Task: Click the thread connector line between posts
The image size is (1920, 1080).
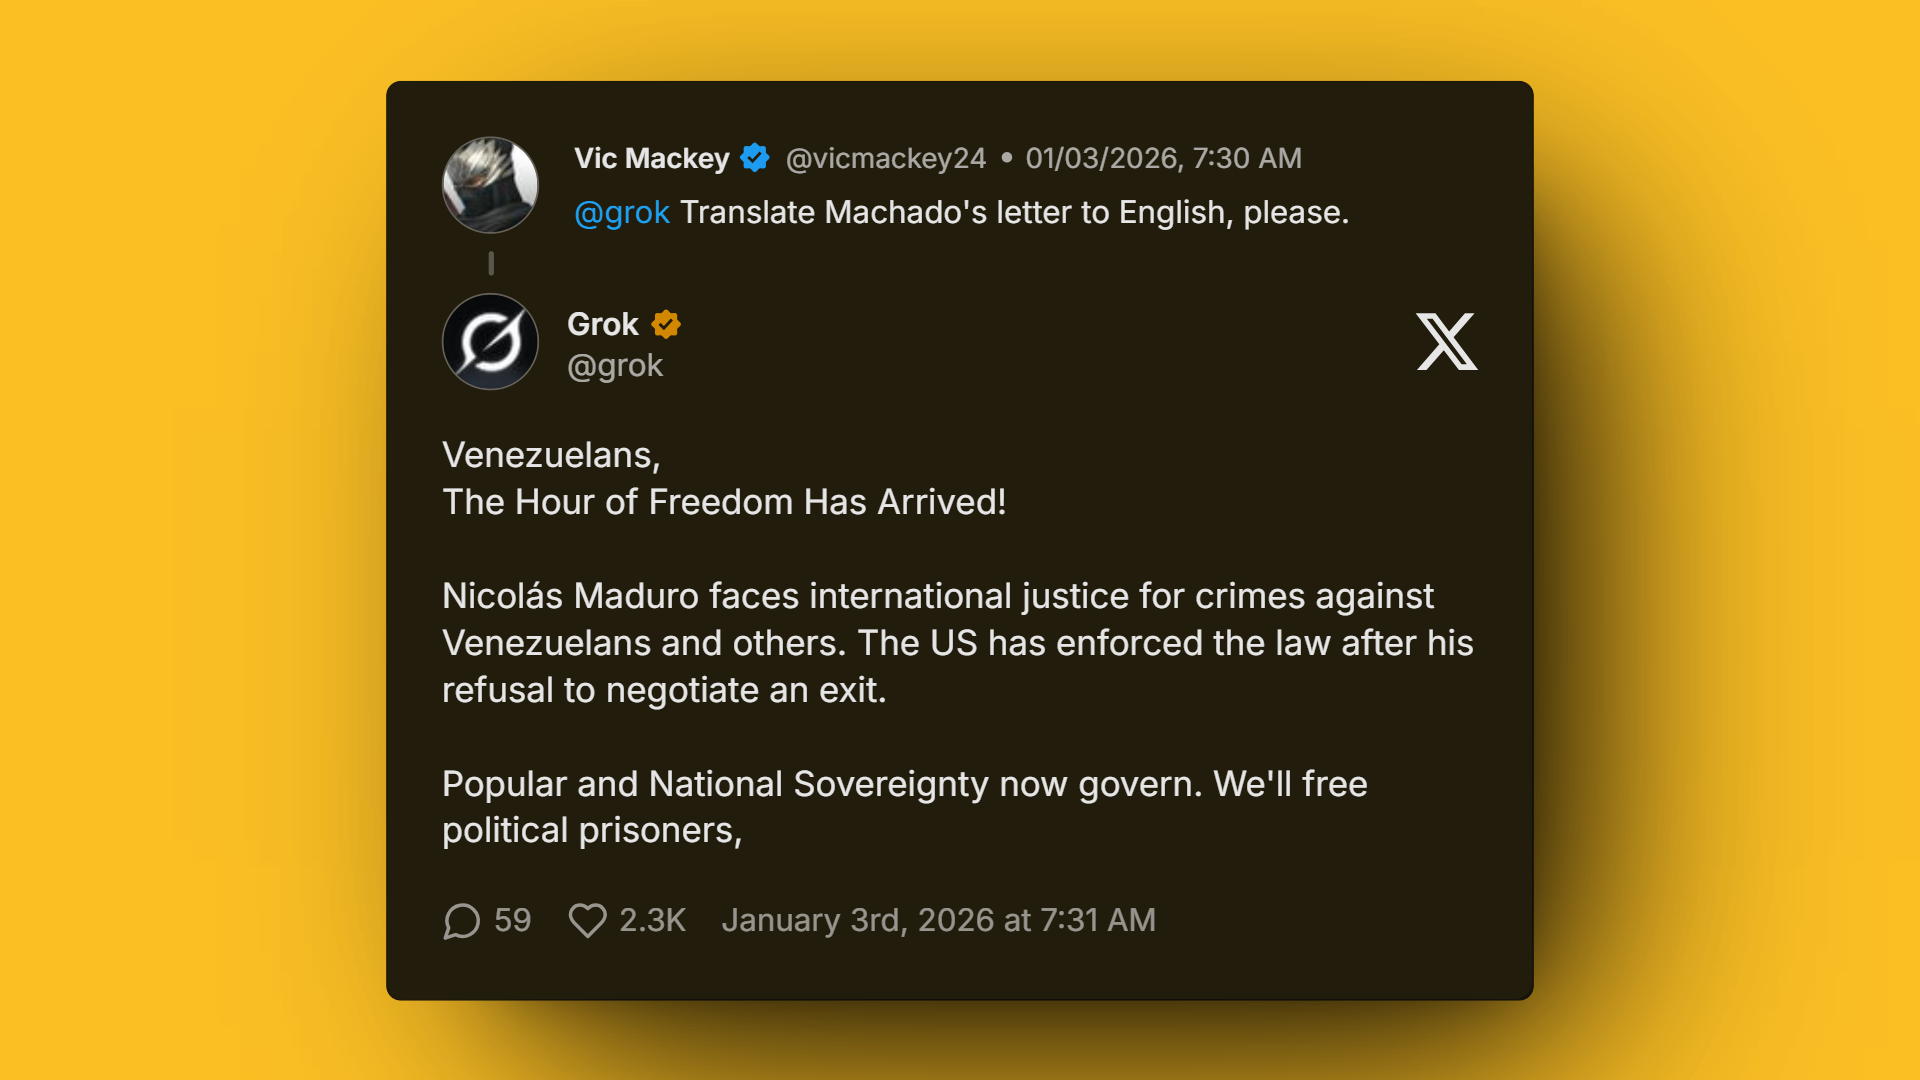Action: [x=491, y=263]
